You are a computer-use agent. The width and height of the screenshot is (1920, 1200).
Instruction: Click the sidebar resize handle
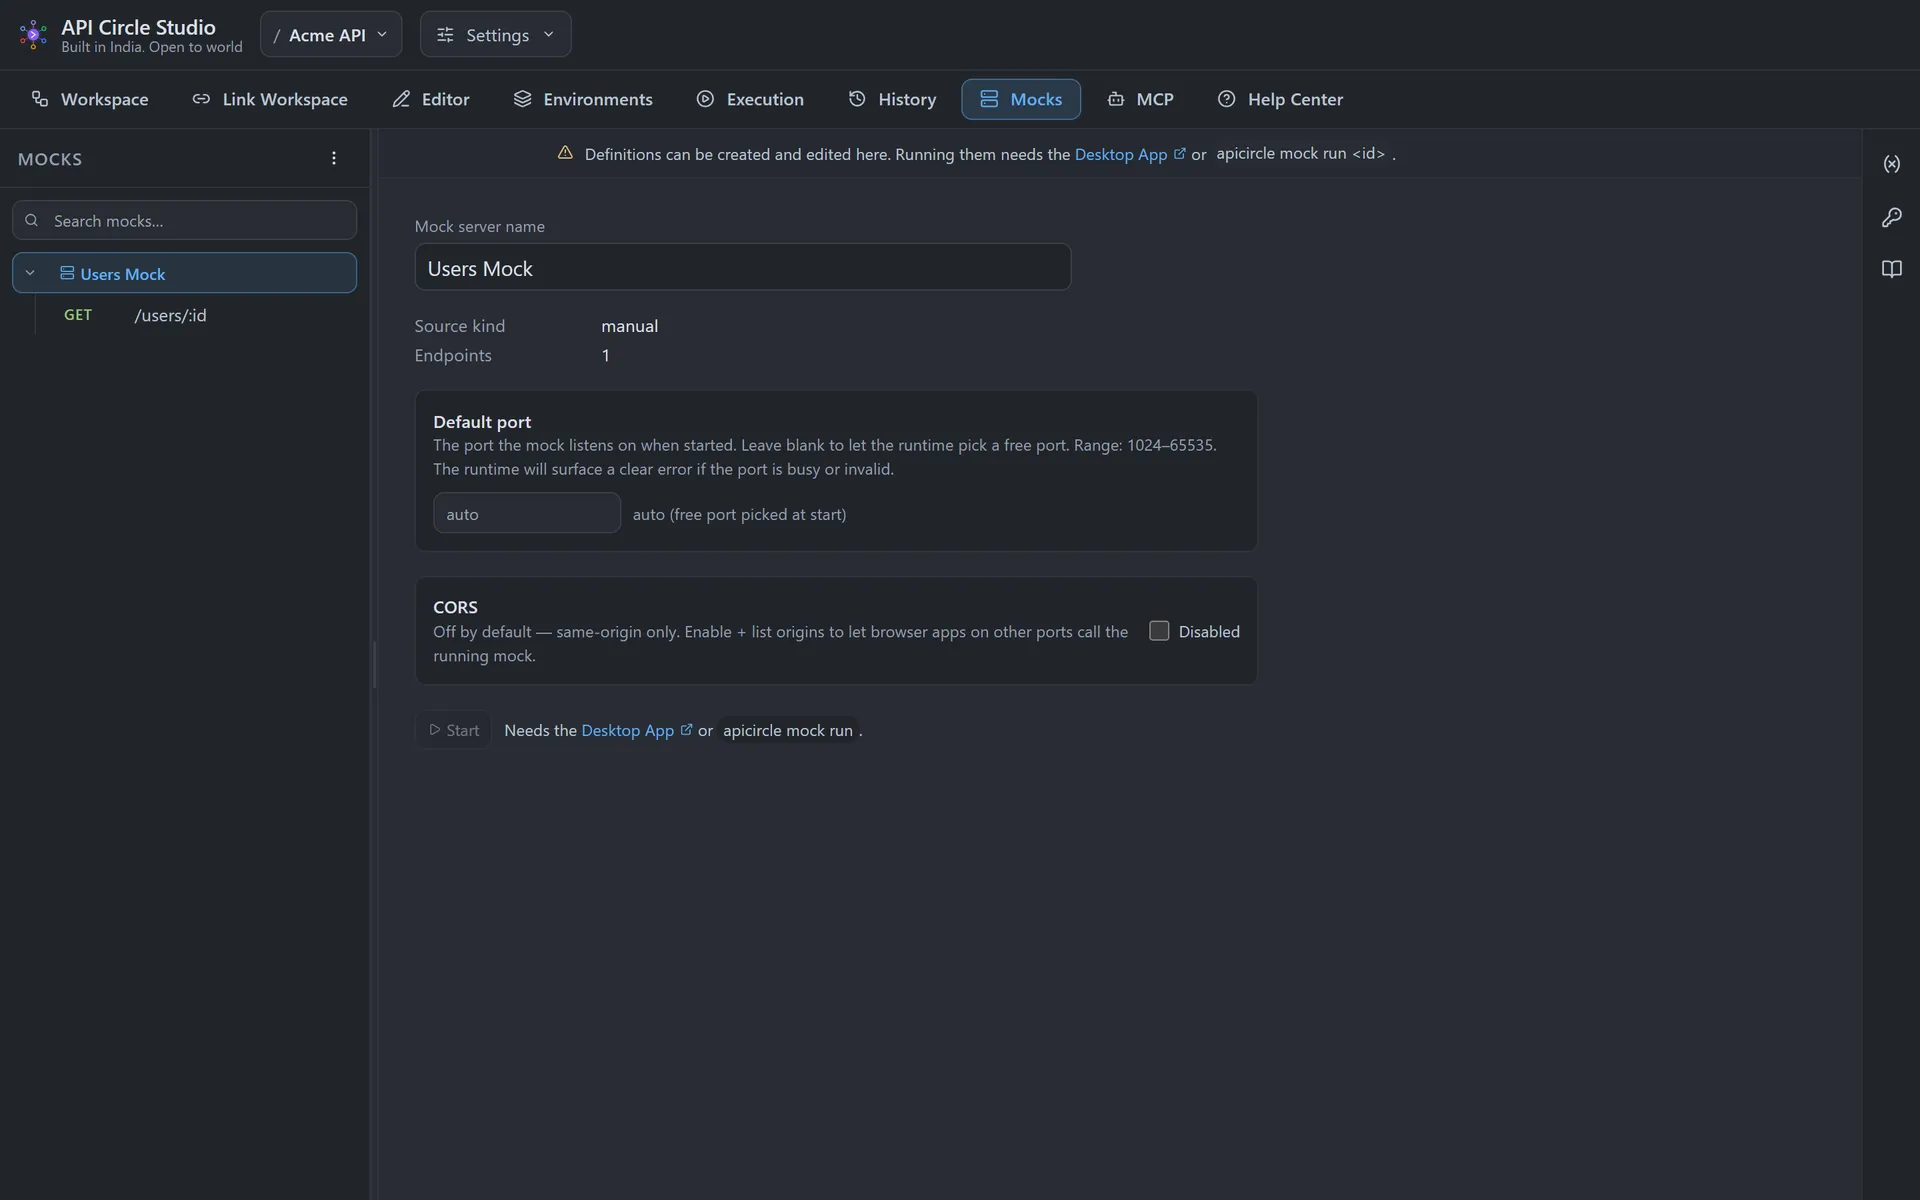[x=374, y=664]
